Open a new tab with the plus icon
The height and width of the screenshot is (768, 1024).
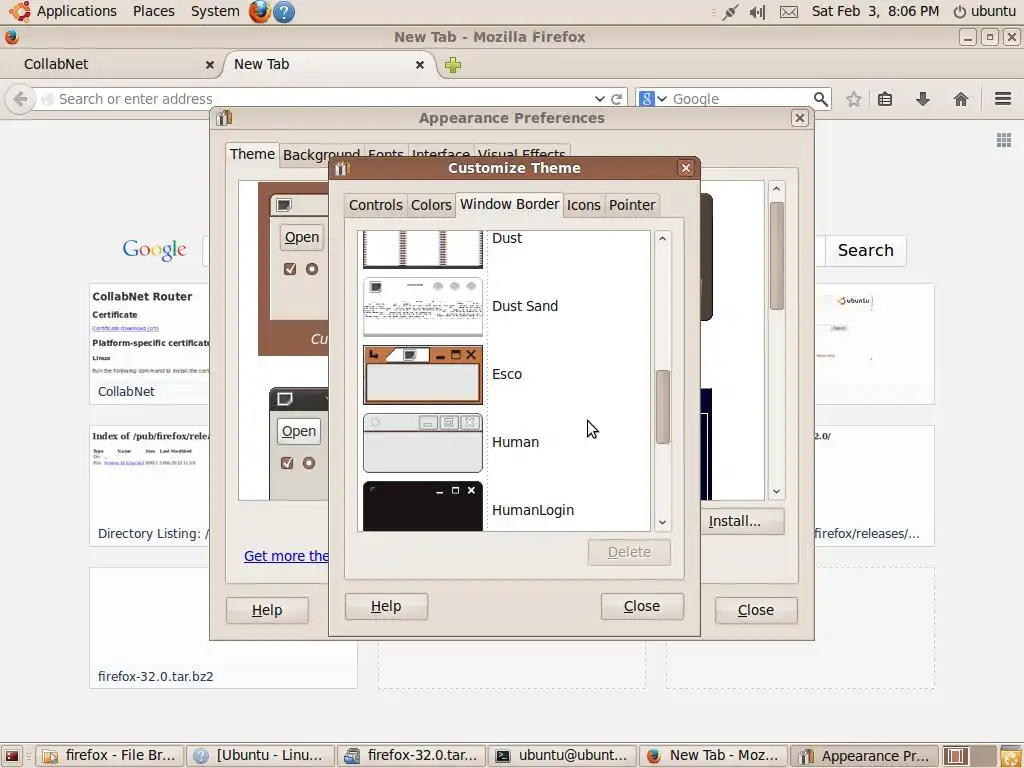click(453, 65)
